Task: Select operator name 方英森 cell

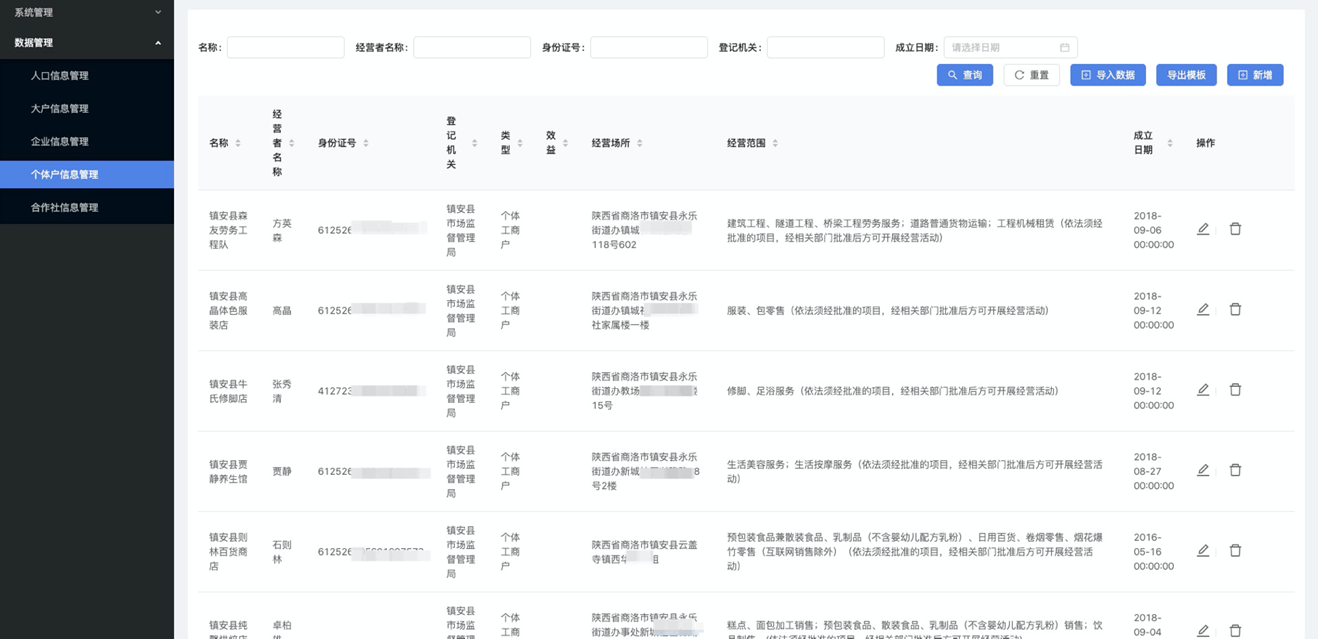Action: (x=282, y=230)
